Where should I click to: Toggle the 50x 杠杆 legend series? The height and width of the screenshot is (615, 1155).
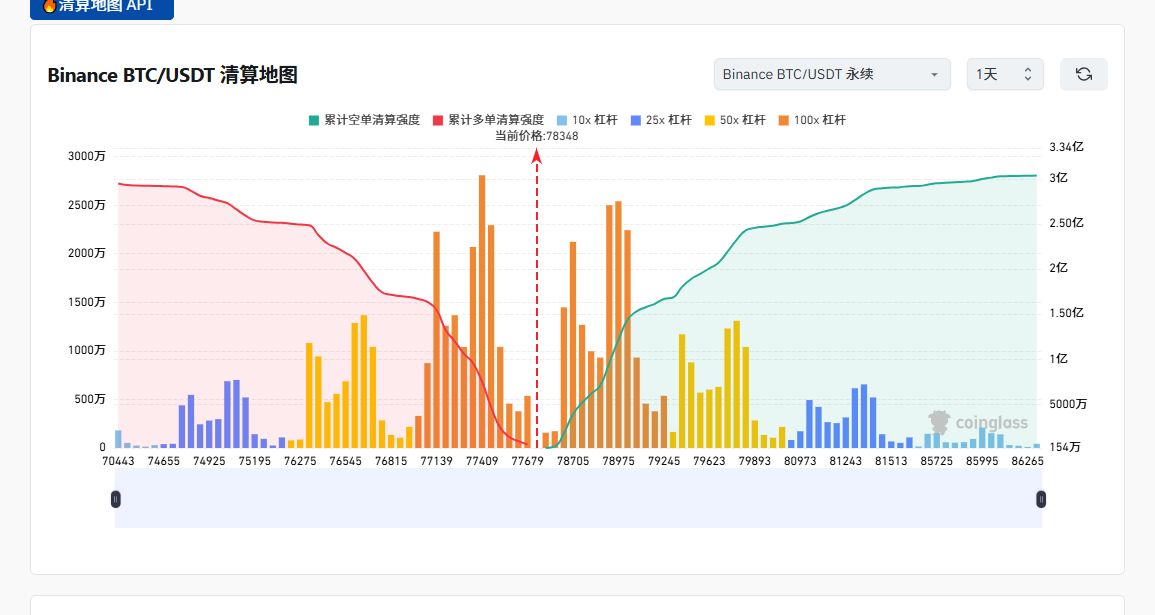click(x=735, y=120)
